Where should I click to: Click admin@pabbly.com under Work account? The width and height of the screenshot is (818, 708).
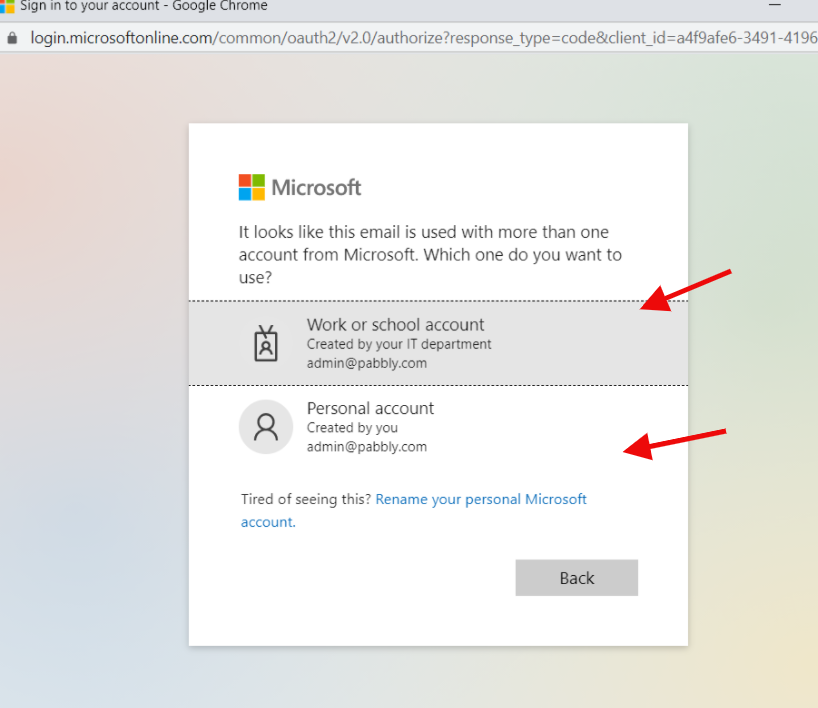[367, 363]
